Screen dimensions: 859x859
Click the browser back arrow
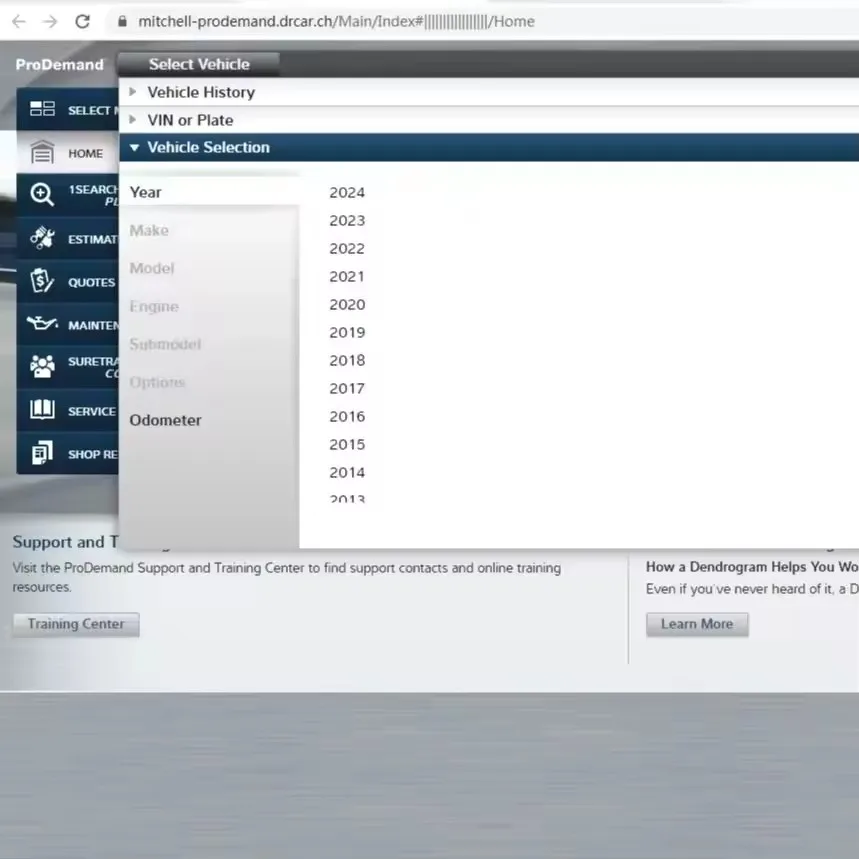pyautogui.click(x=19, y=21)
